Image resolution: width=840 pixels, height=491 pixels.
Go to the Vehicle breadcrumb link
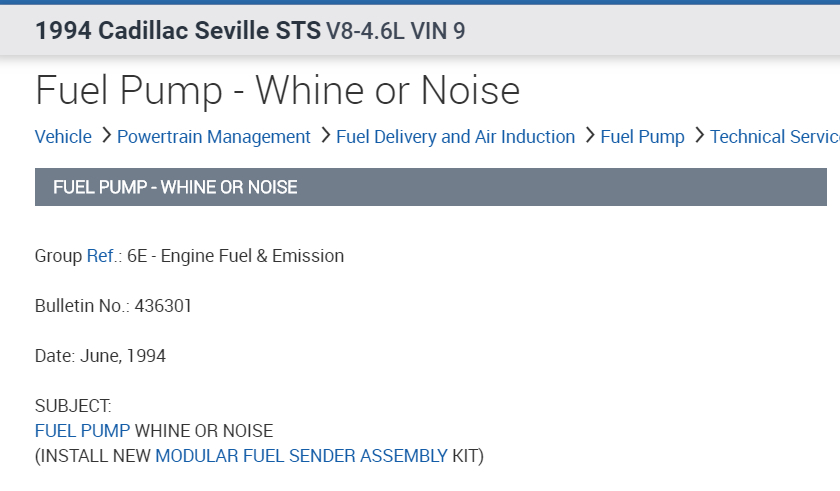pos(63,137)
